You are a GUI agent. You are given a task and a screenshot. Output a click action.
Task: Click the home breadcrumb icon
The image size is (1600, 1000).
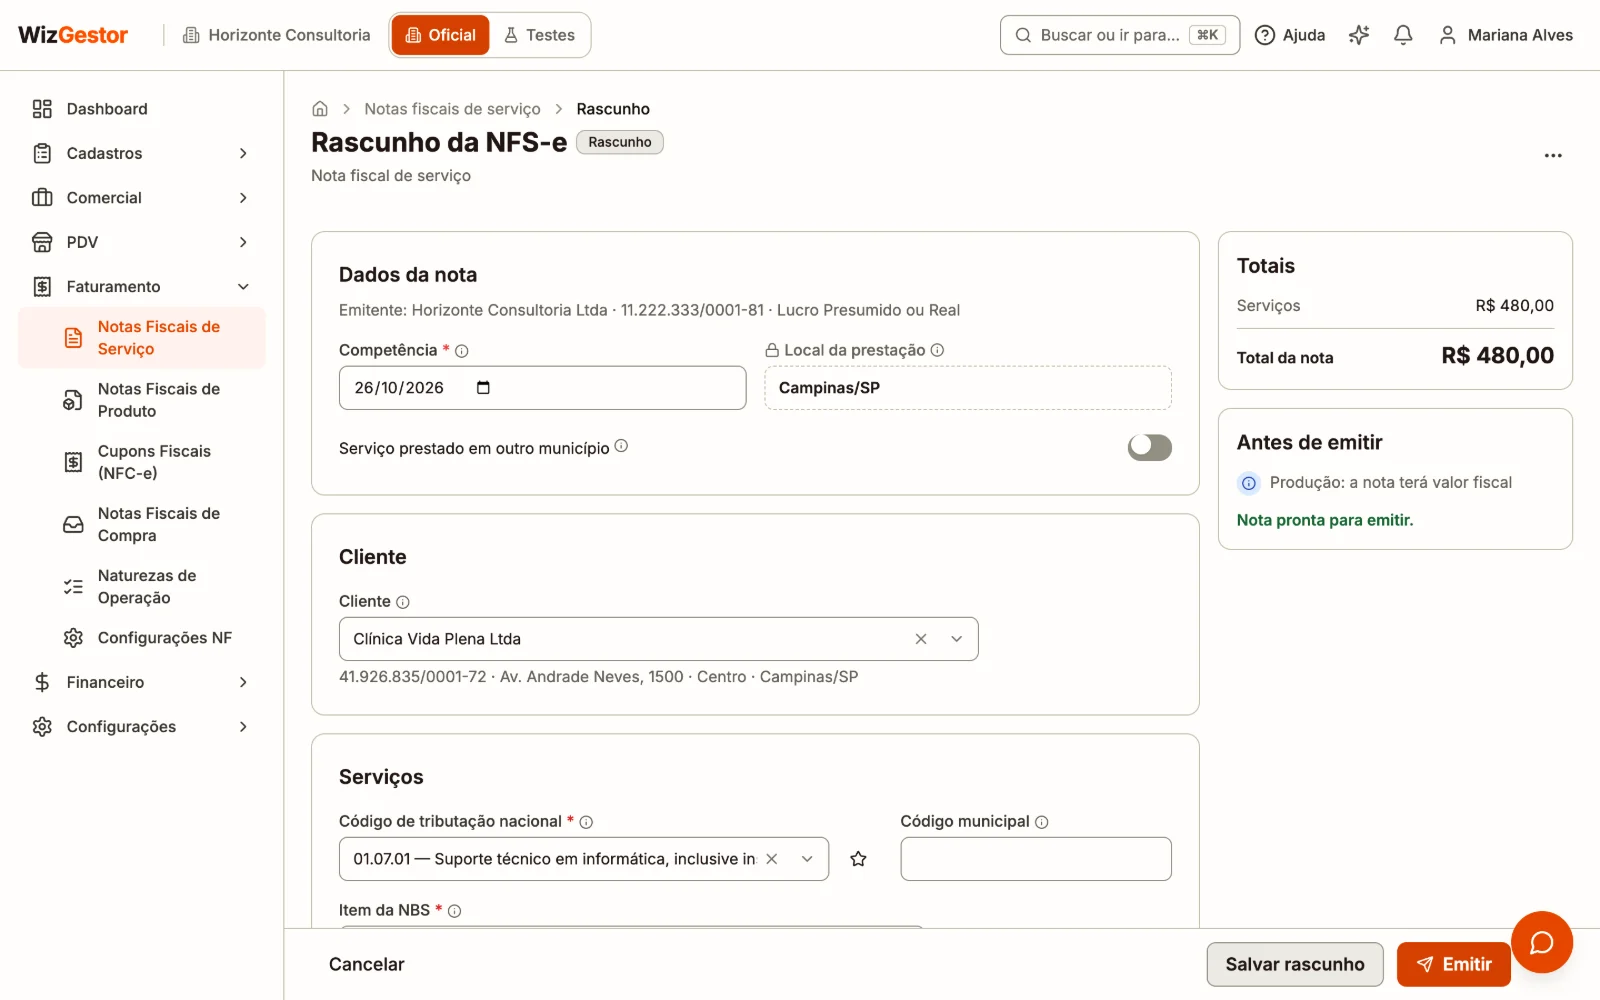click(320, 109)
